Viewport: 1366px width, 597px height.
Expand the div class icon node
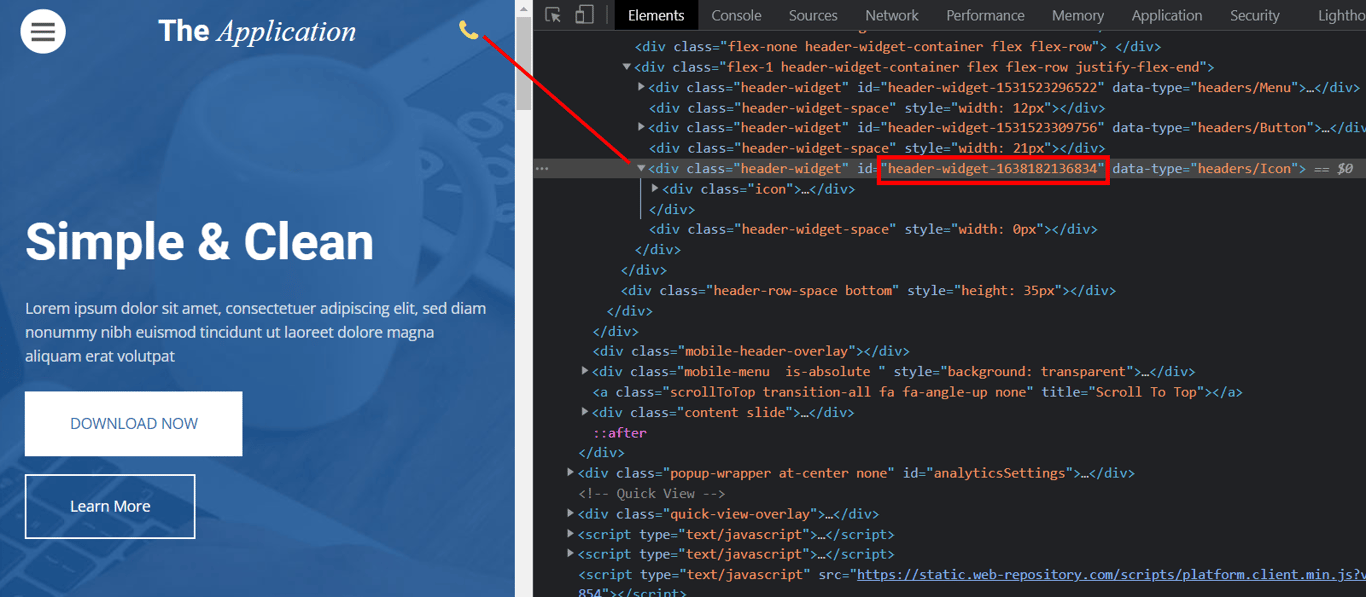[x=656, y=188]
